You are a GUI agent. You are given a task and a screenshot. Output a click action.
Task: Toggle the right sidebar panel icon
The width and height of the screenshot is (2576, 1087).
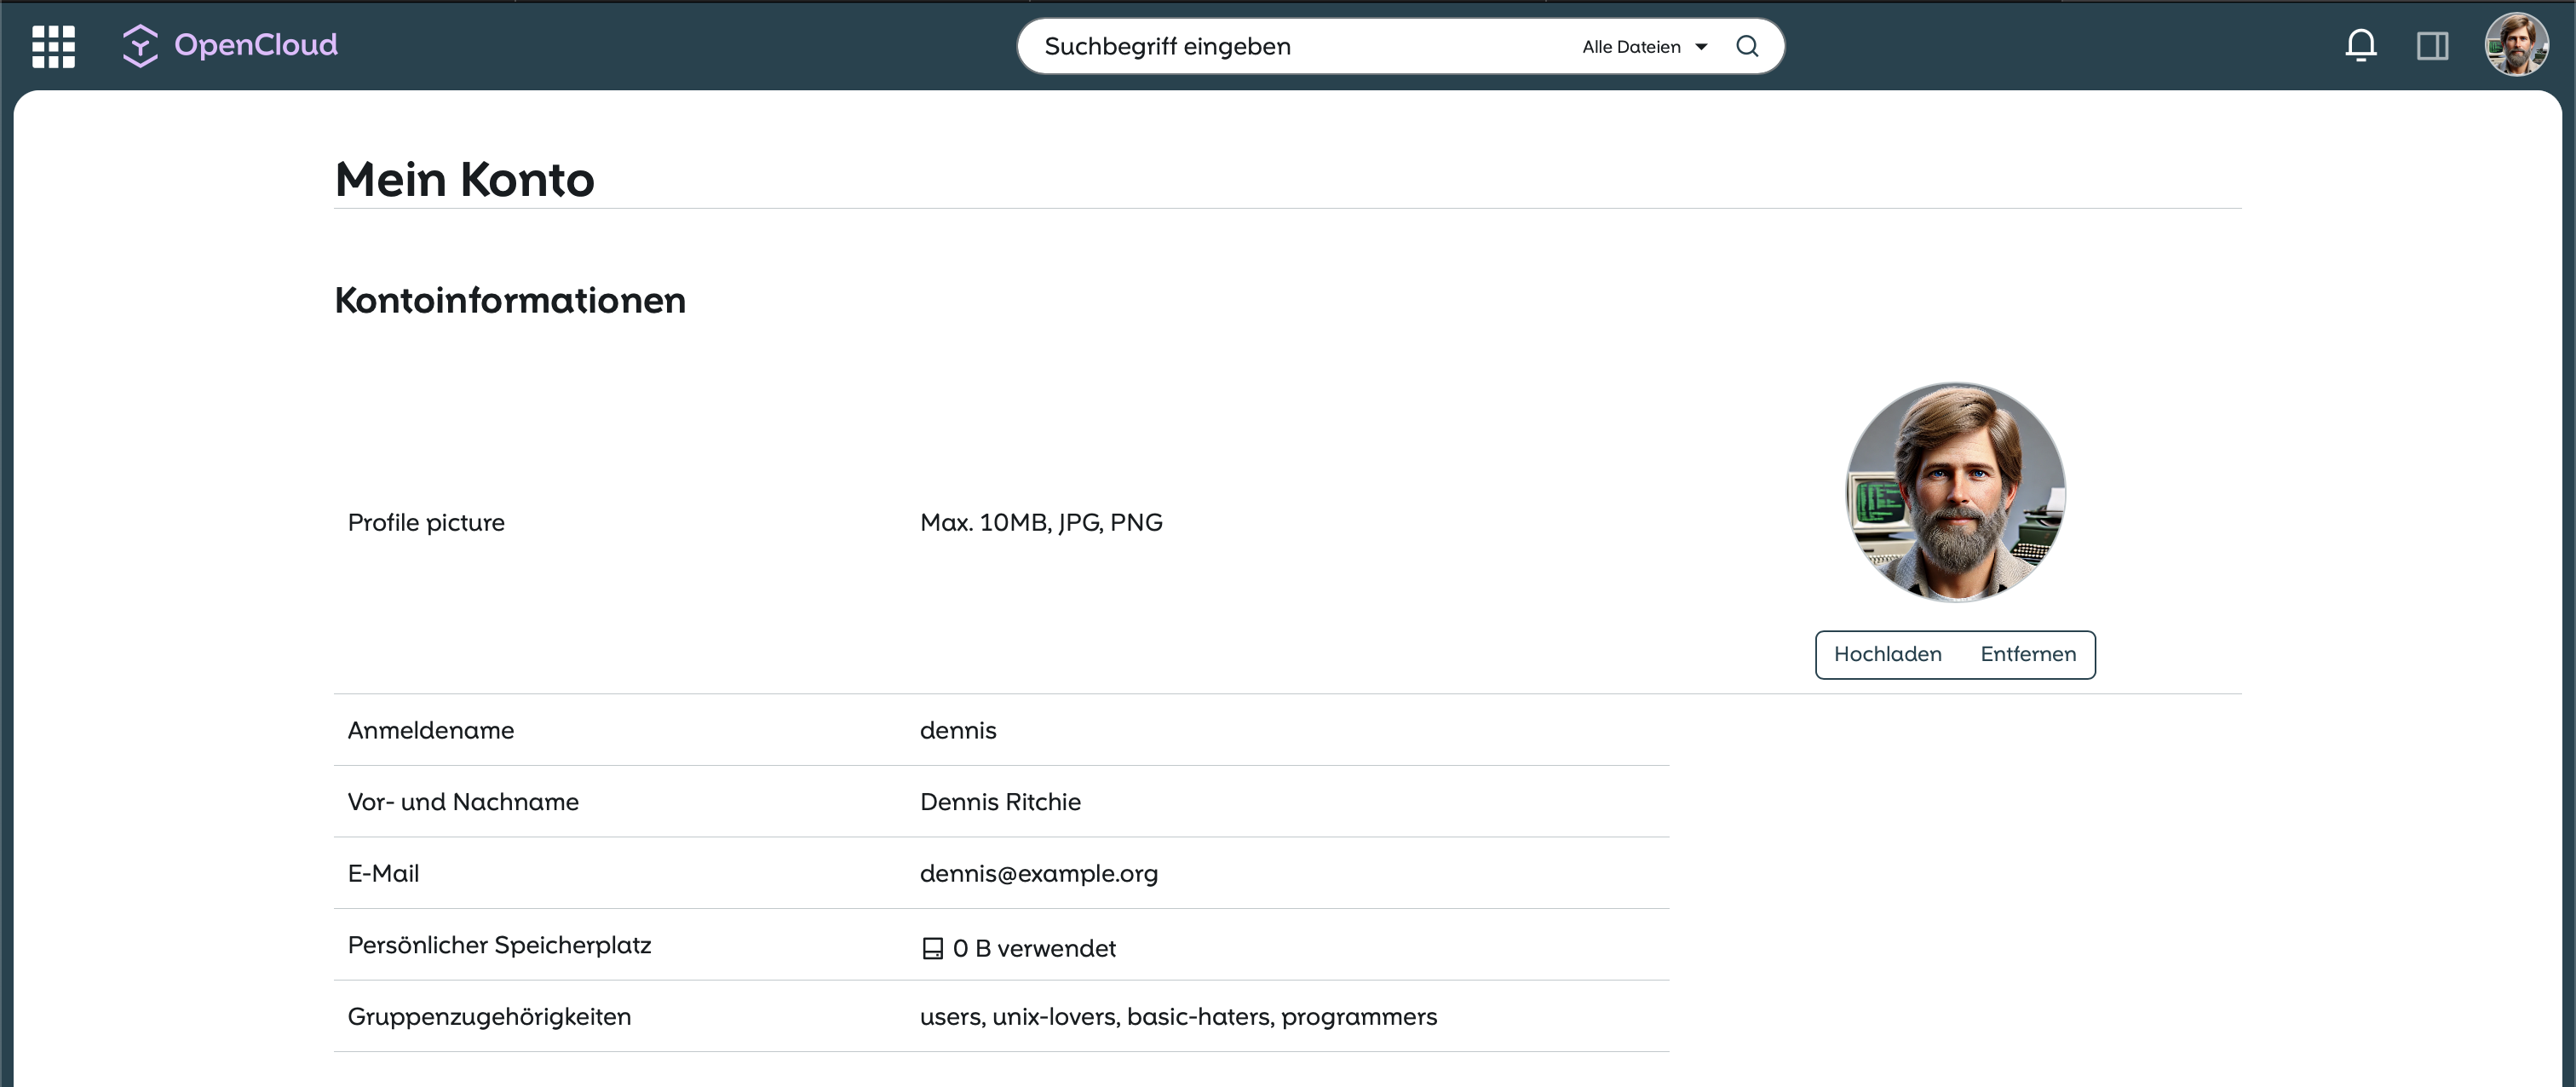pos(2432,46)
